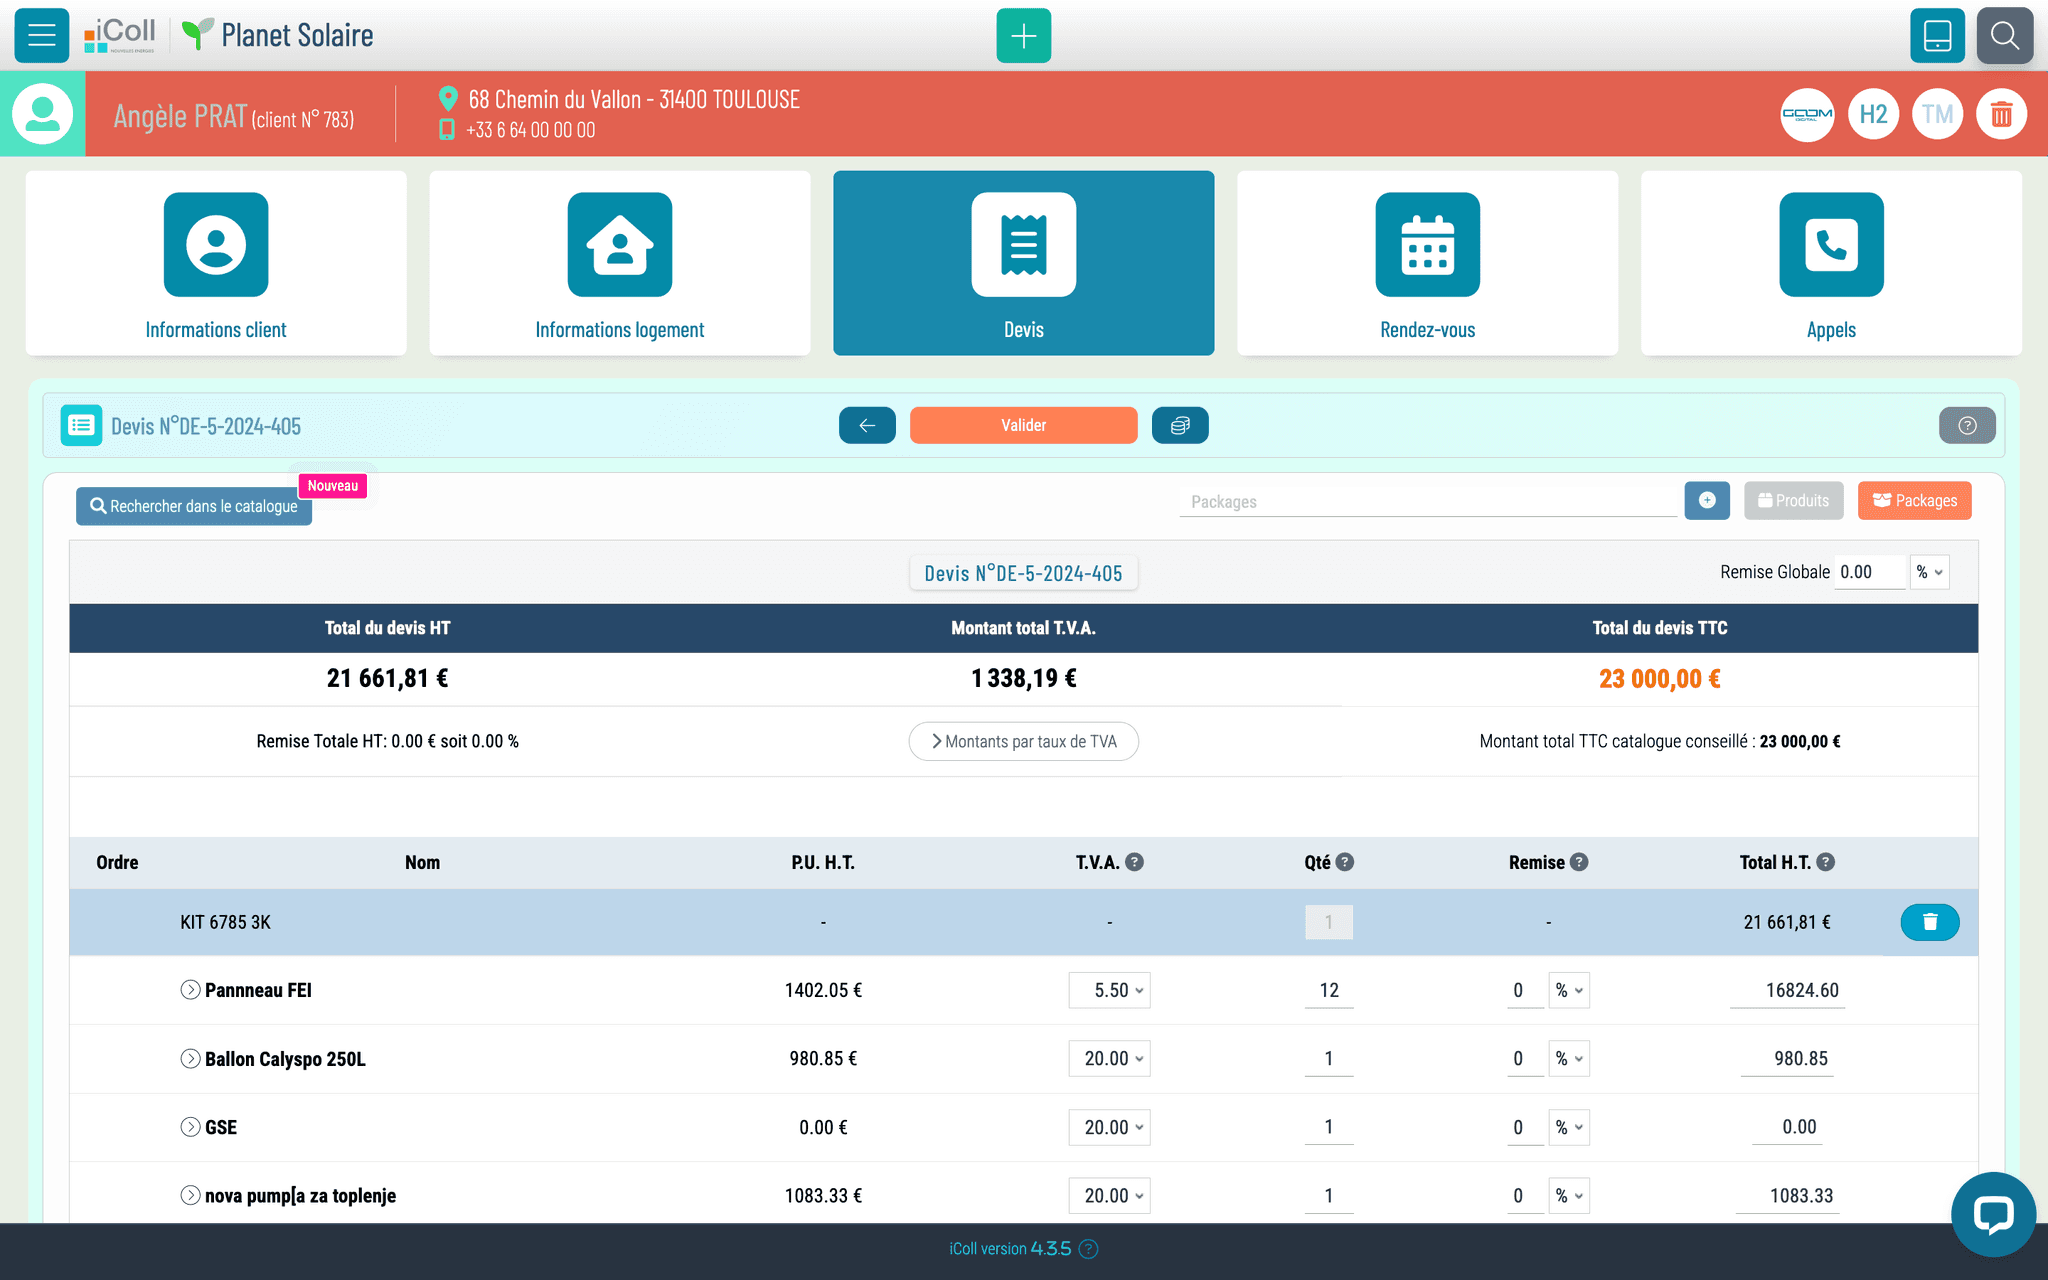Click the Nouveau pink badge
Image resolution: width=2048 pixels, height=1280 pixels.
(333, 486)
